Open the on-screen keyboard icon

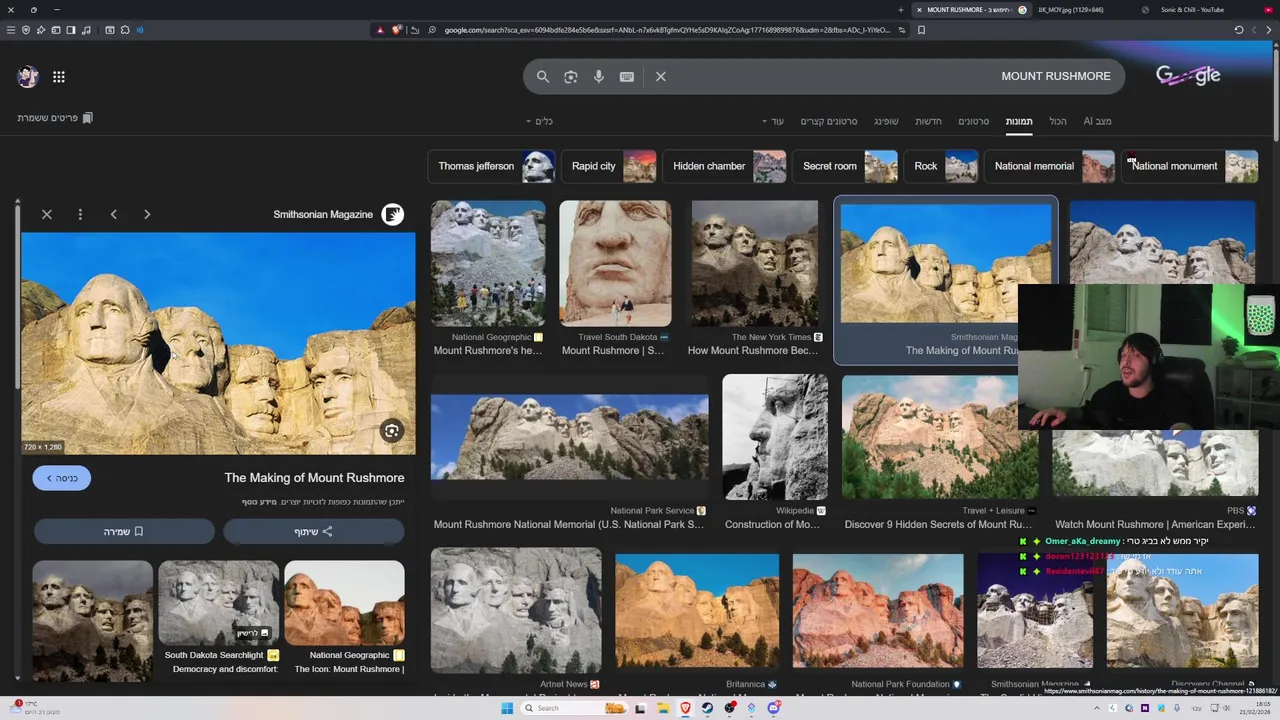tap(627, 76)
